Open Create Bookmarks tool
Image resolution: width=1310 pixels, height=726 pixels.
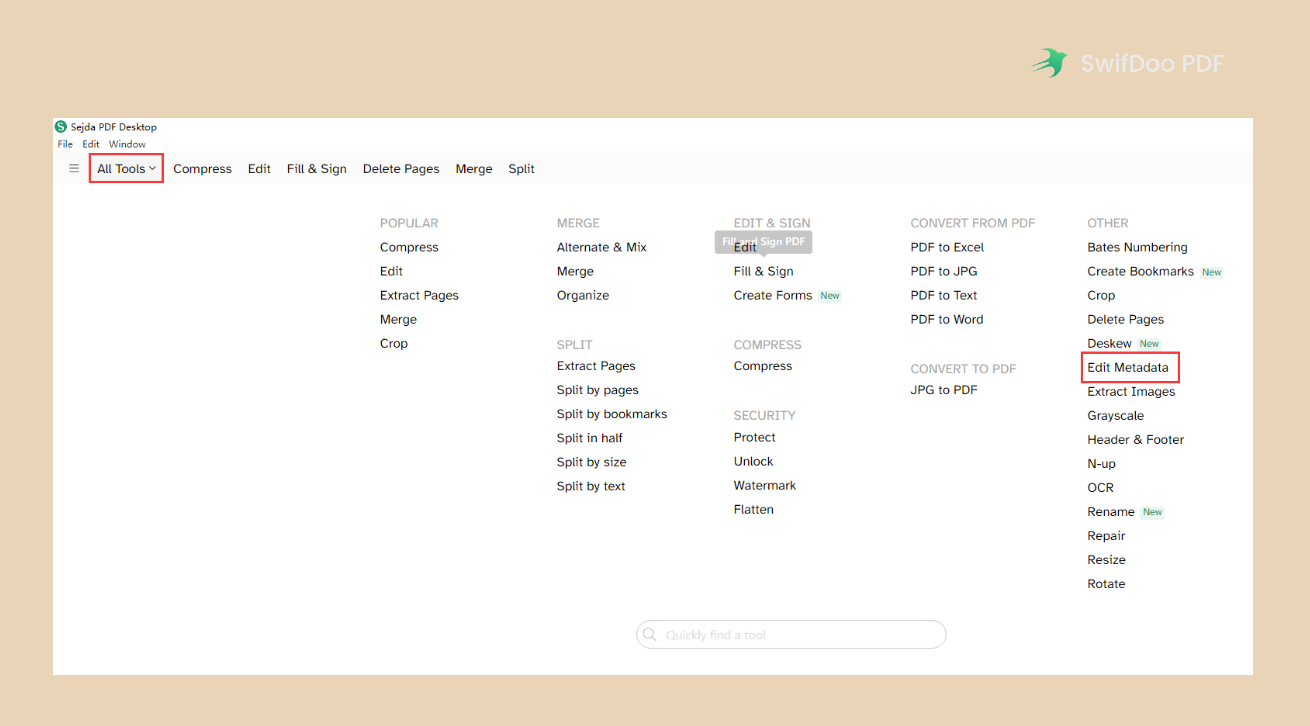(1141, 271)
